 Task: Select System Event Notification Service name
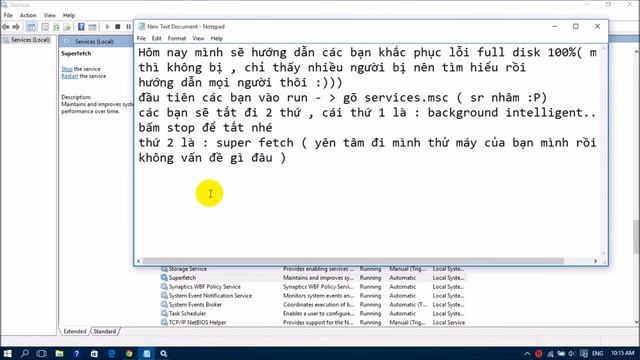211,296
